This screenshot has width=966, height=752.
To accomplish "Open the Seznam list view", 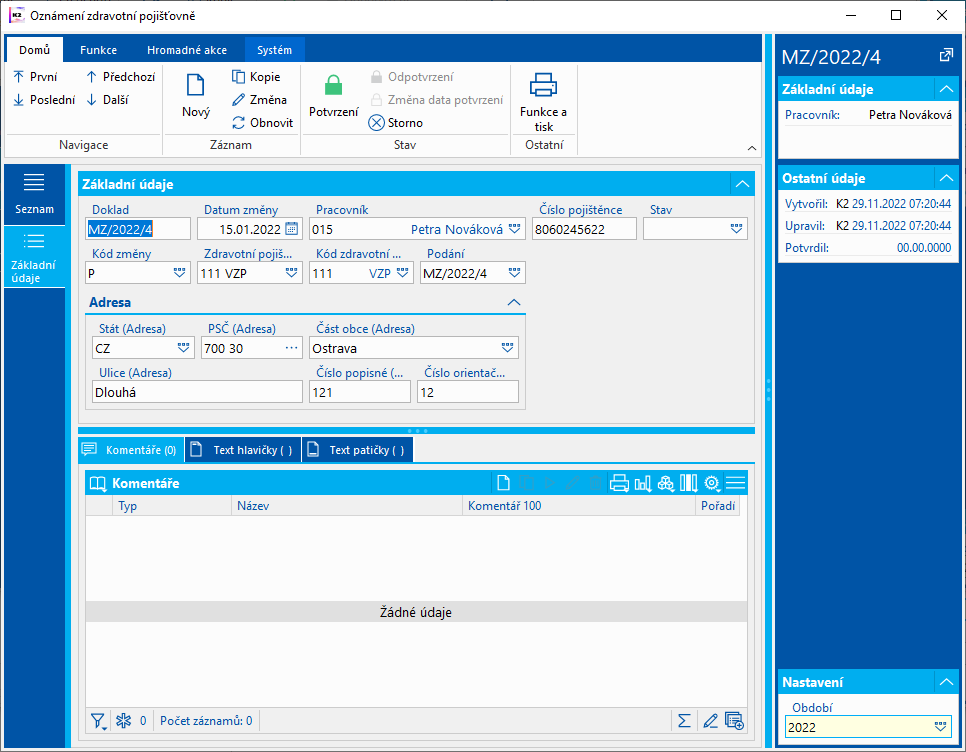I will (x=34, y=193).
